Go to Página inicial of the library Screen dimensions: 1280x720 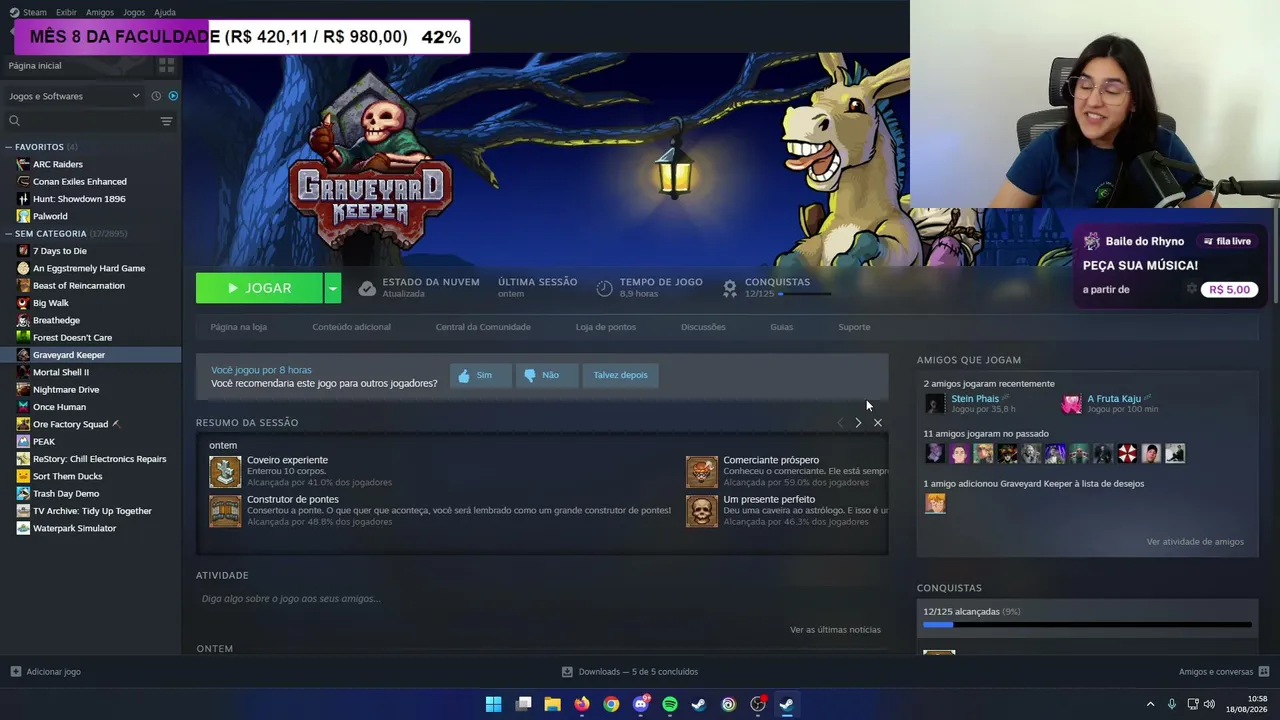(x=35, y=65)
